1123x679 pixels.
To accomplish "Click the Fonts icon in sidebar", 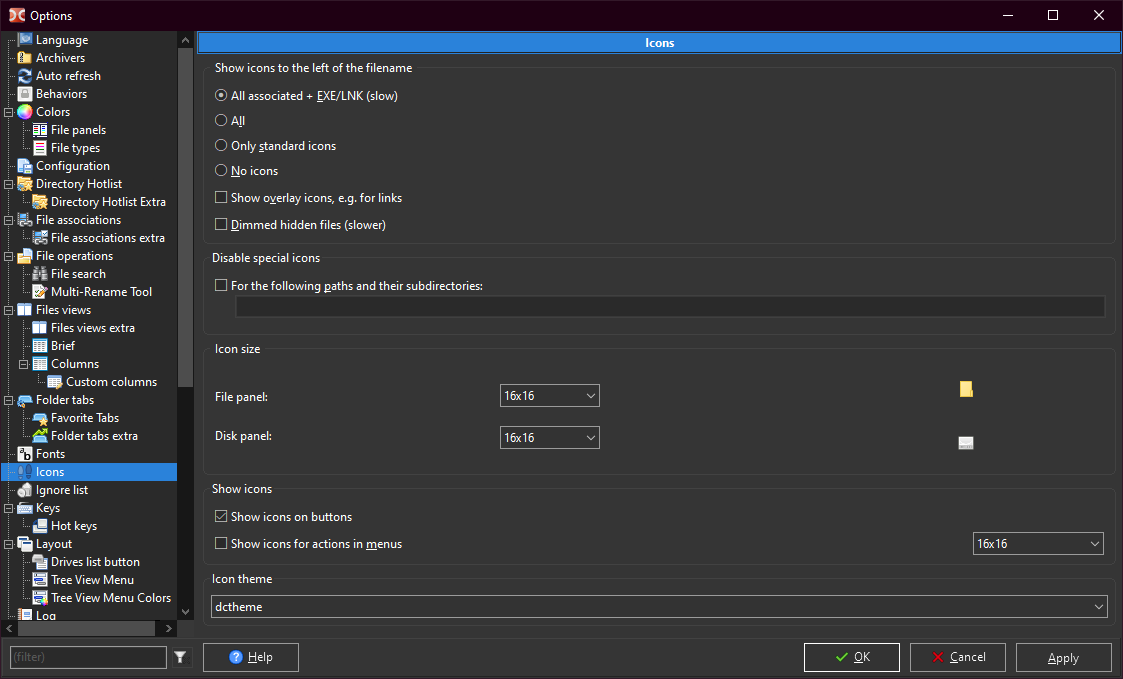I will pos(25,454).
